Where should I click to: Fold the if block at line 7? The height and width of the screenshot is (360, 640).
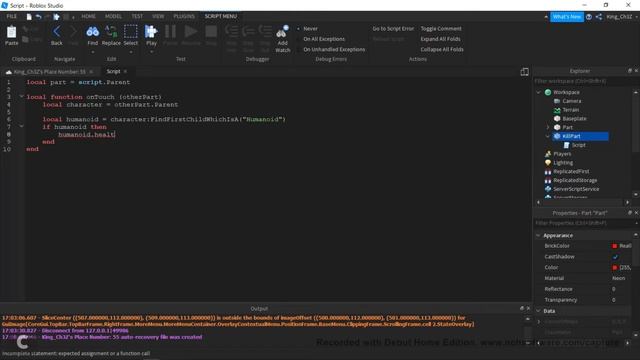(21, 127)
